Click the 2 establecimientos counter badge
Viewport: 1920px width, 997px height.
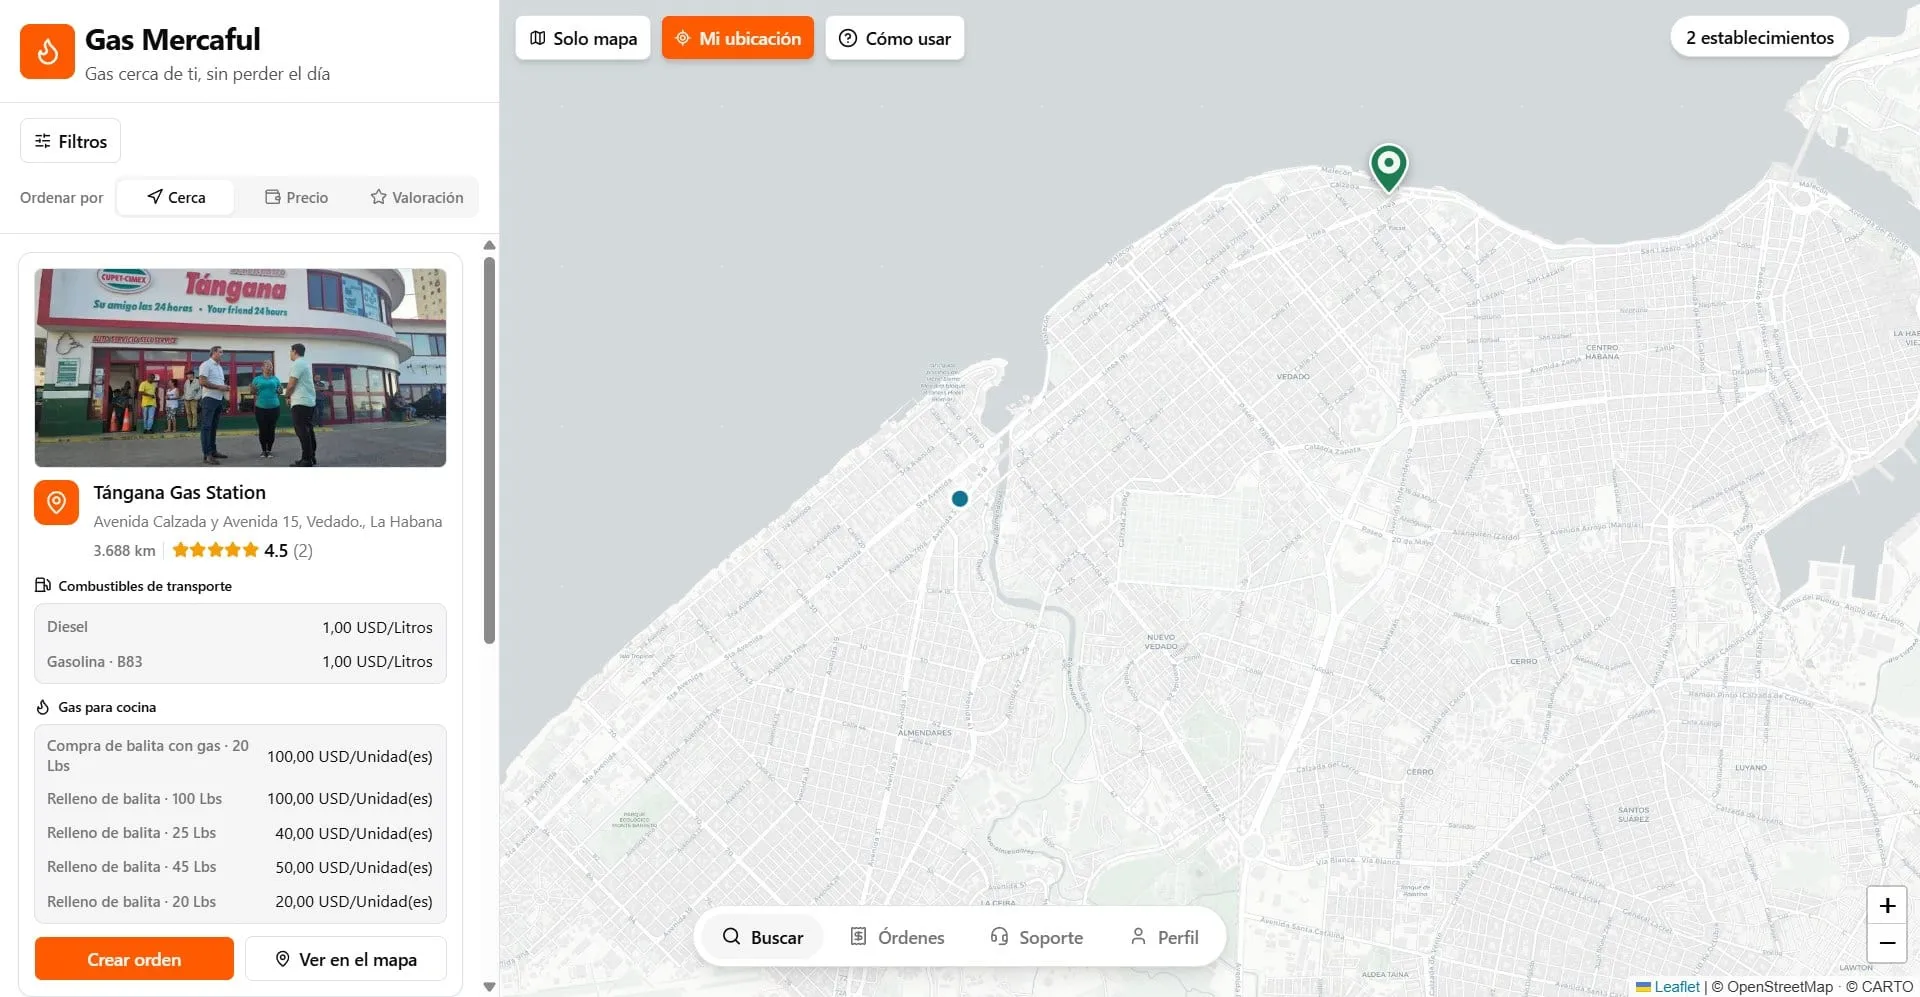1759,37
